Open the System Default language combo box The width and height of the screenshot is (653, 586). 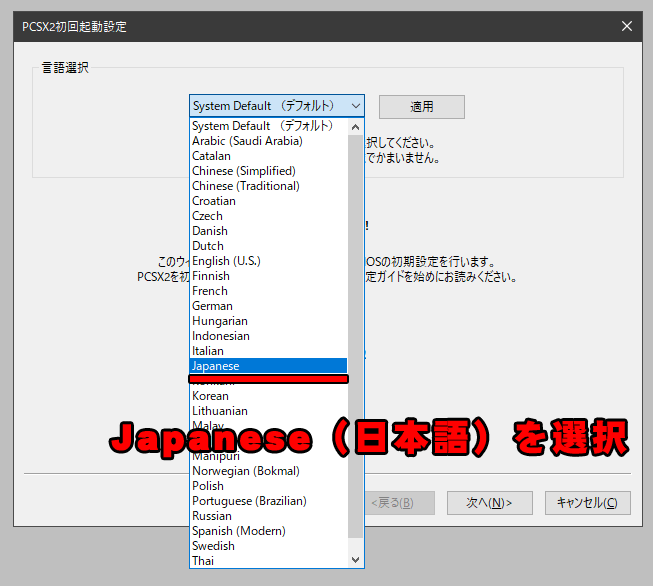coord(277,106)
